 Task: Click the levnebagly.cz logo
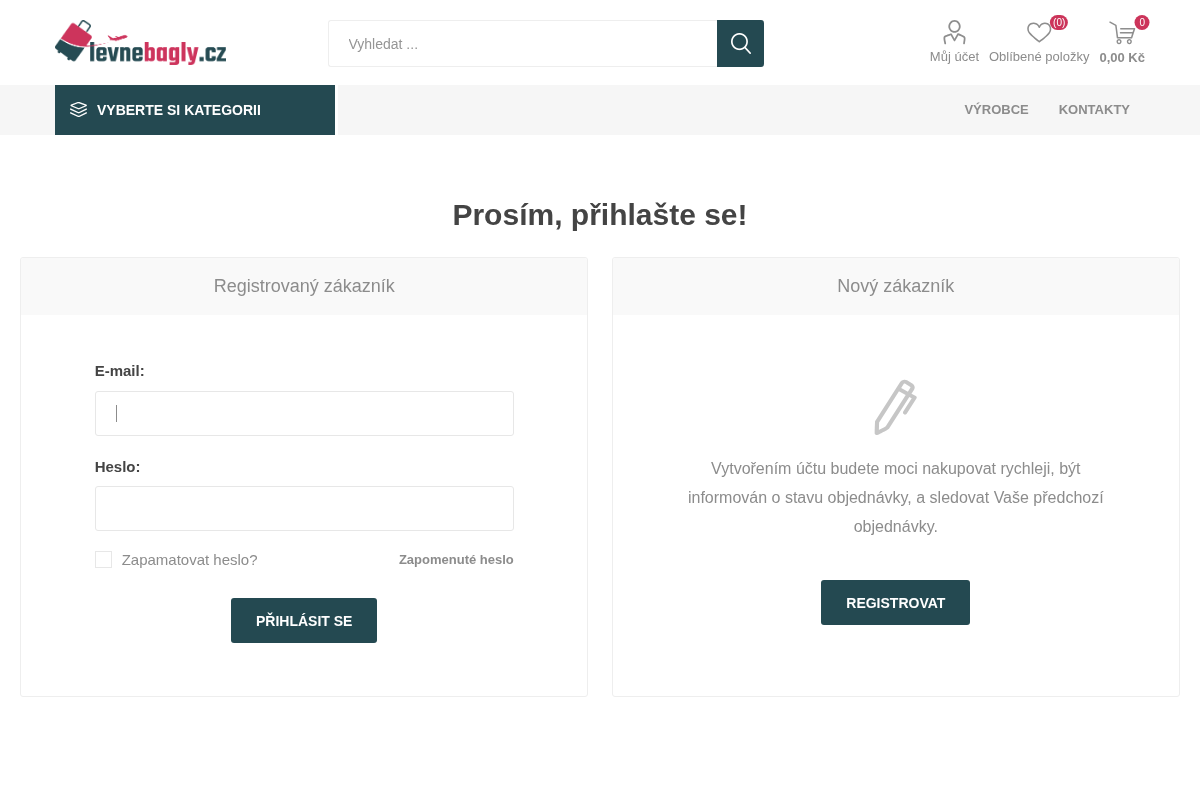141,43
